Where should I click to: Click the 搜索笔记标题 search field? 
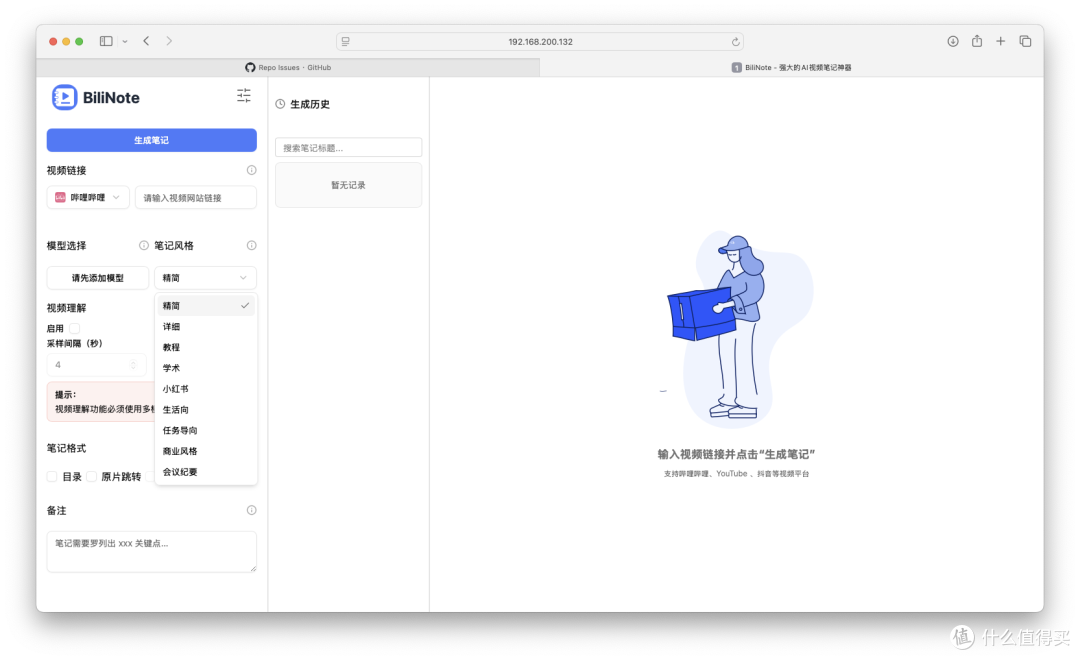(349, 147)
